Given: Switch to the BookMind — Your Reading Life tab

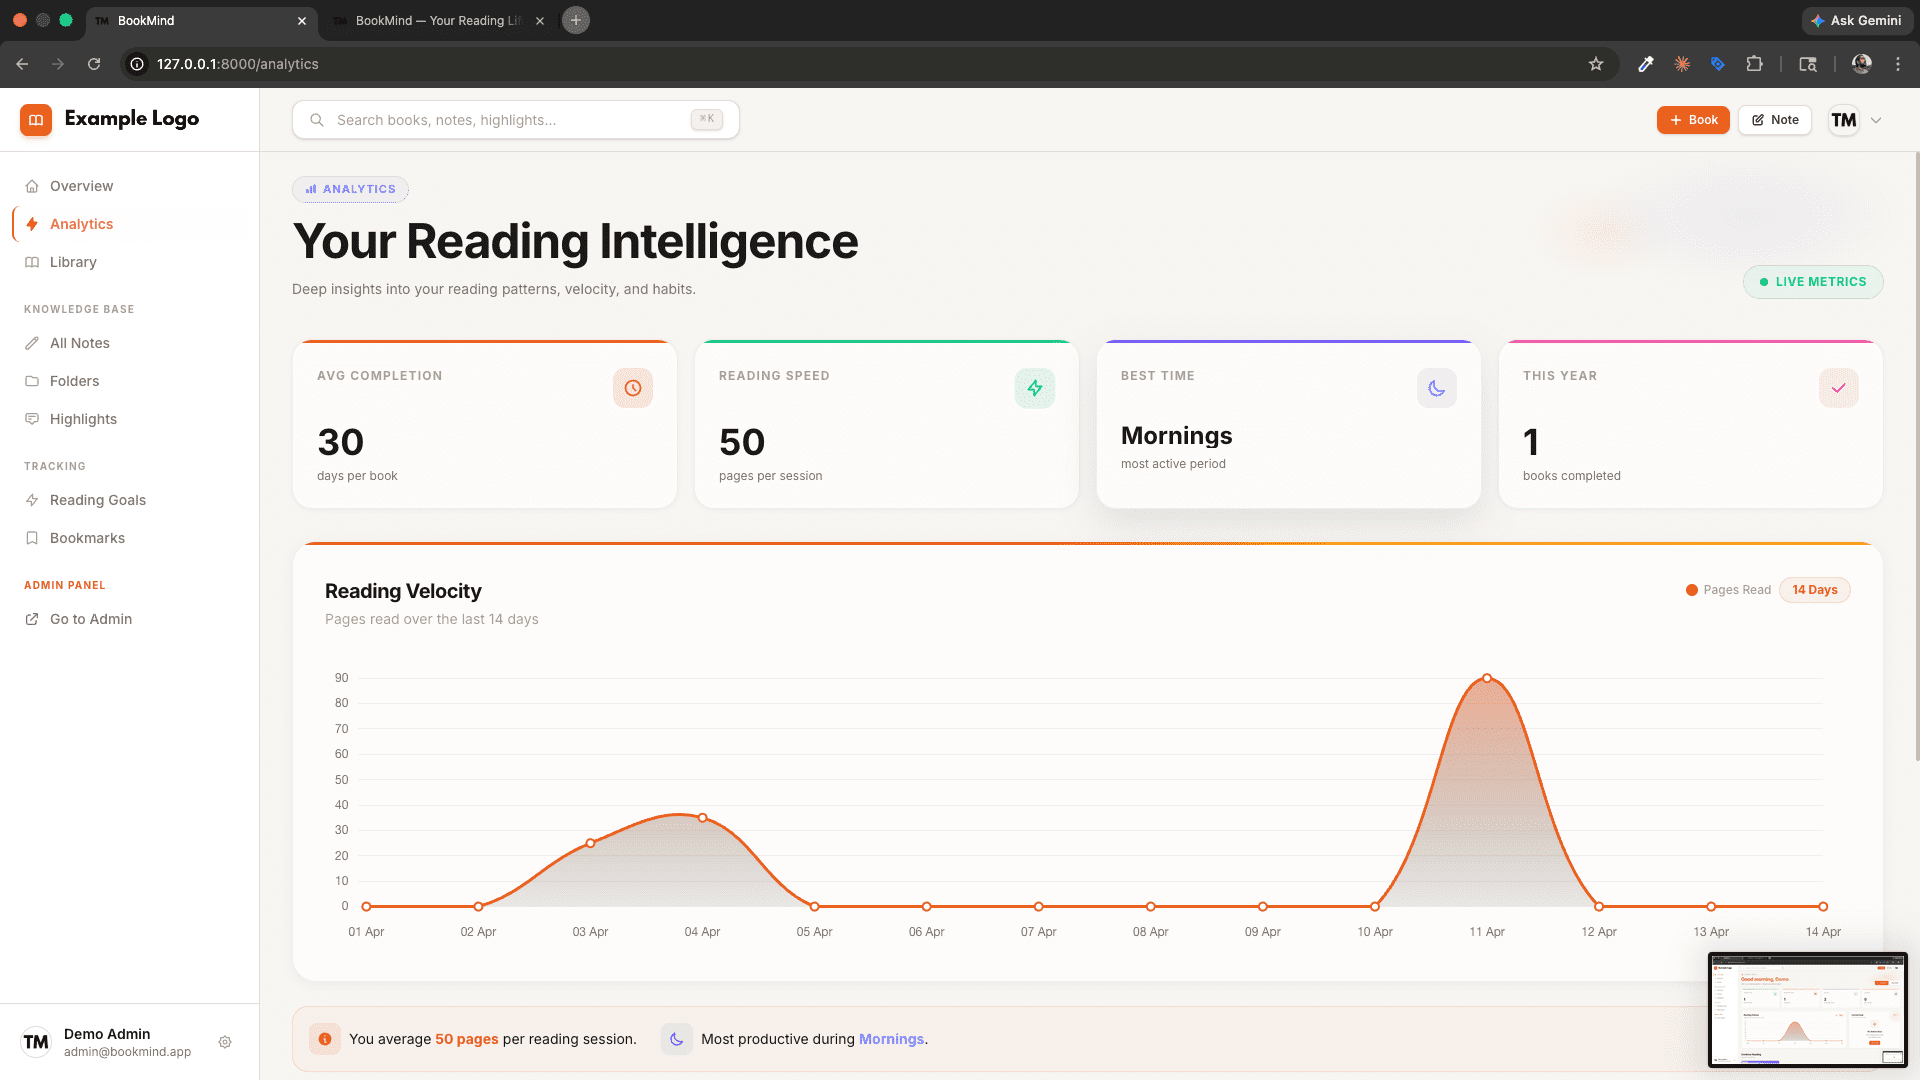Looking at the screenshot, I should click(438, 20).
